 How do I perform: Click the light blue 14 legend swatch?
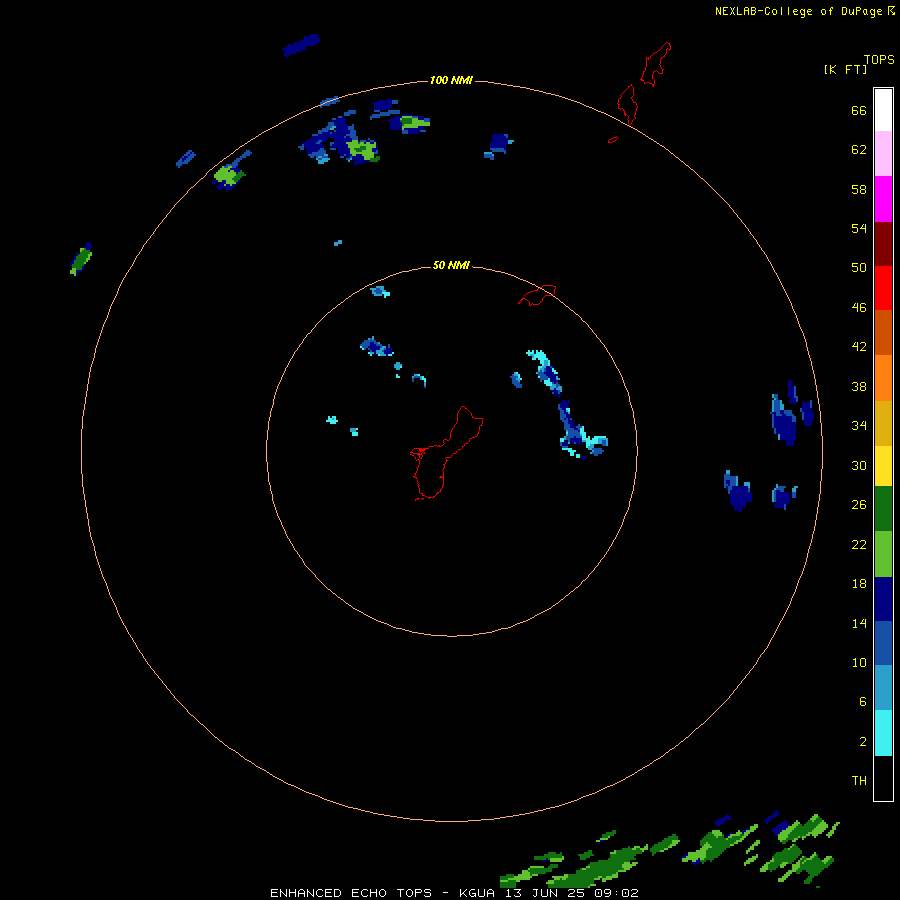click(x=883, y=688)
